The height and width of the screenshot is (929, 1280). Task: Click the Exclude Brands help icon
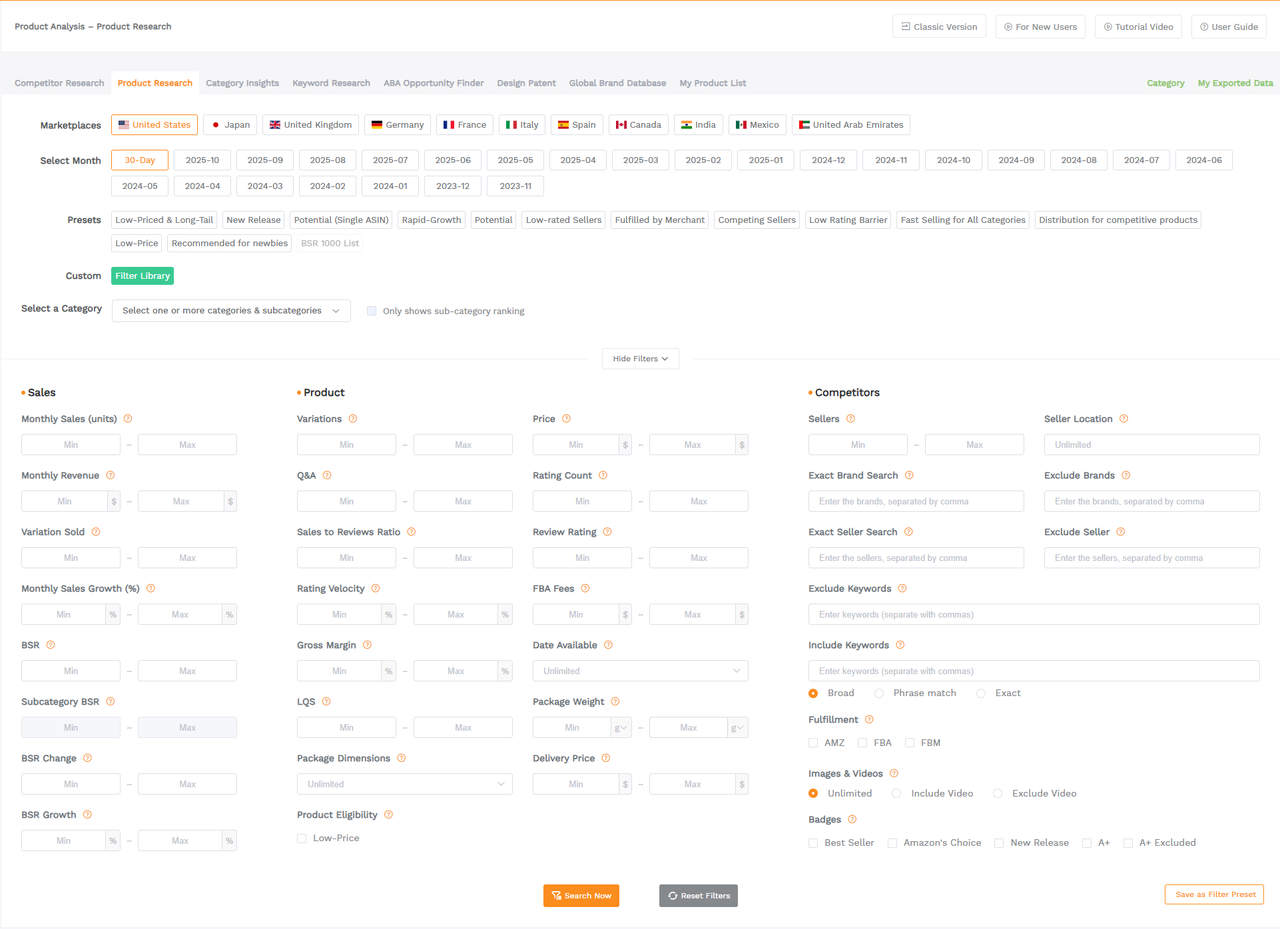click(x=1128, y=475)
